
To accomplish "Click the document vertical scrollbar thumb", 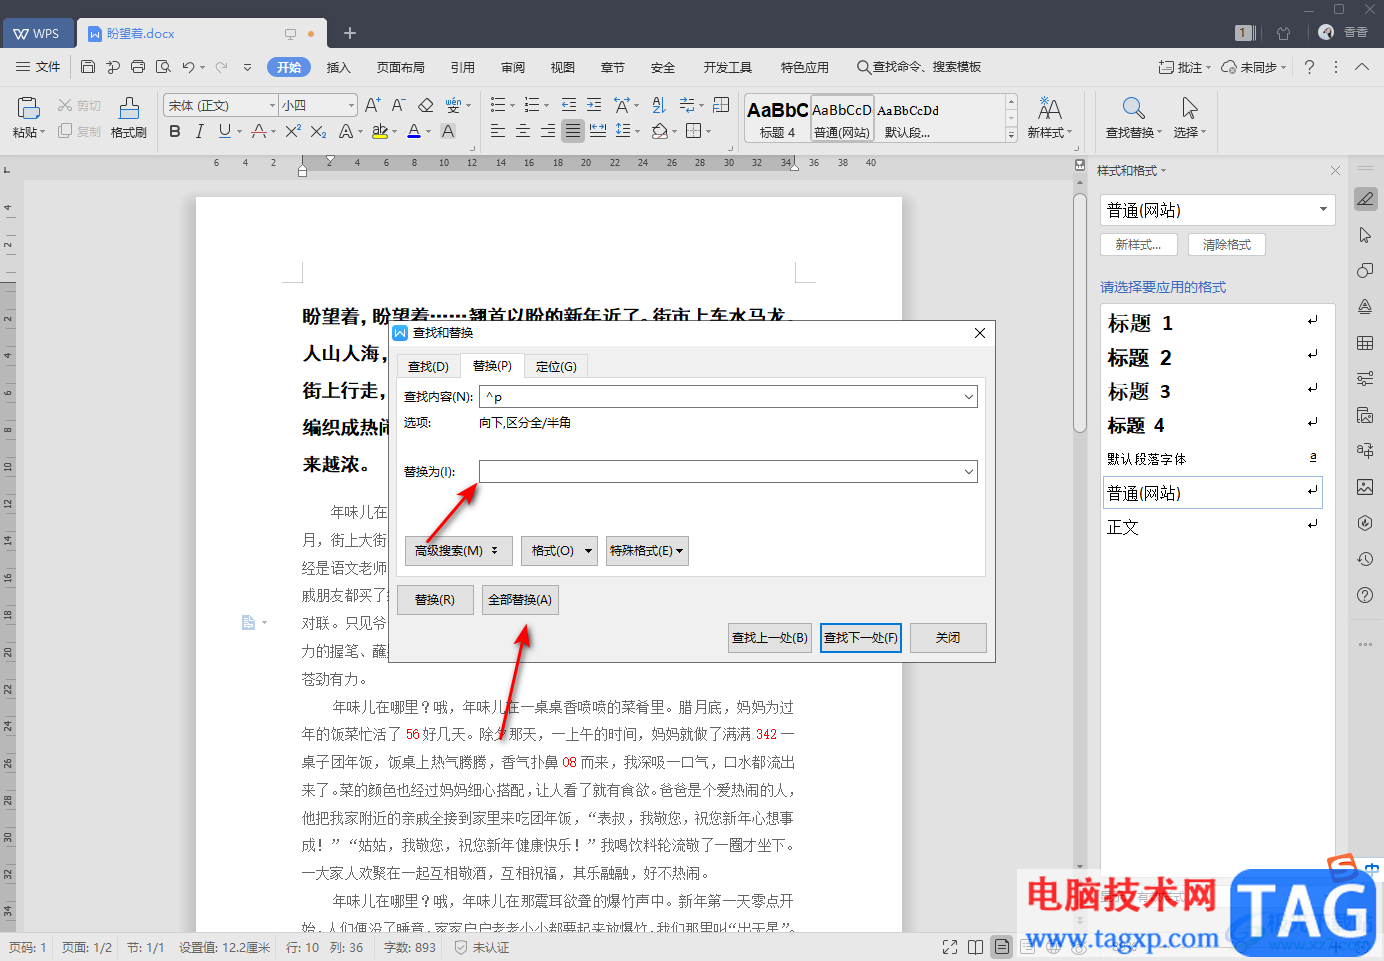I will pyautogui.click(x=1079, y=312).
